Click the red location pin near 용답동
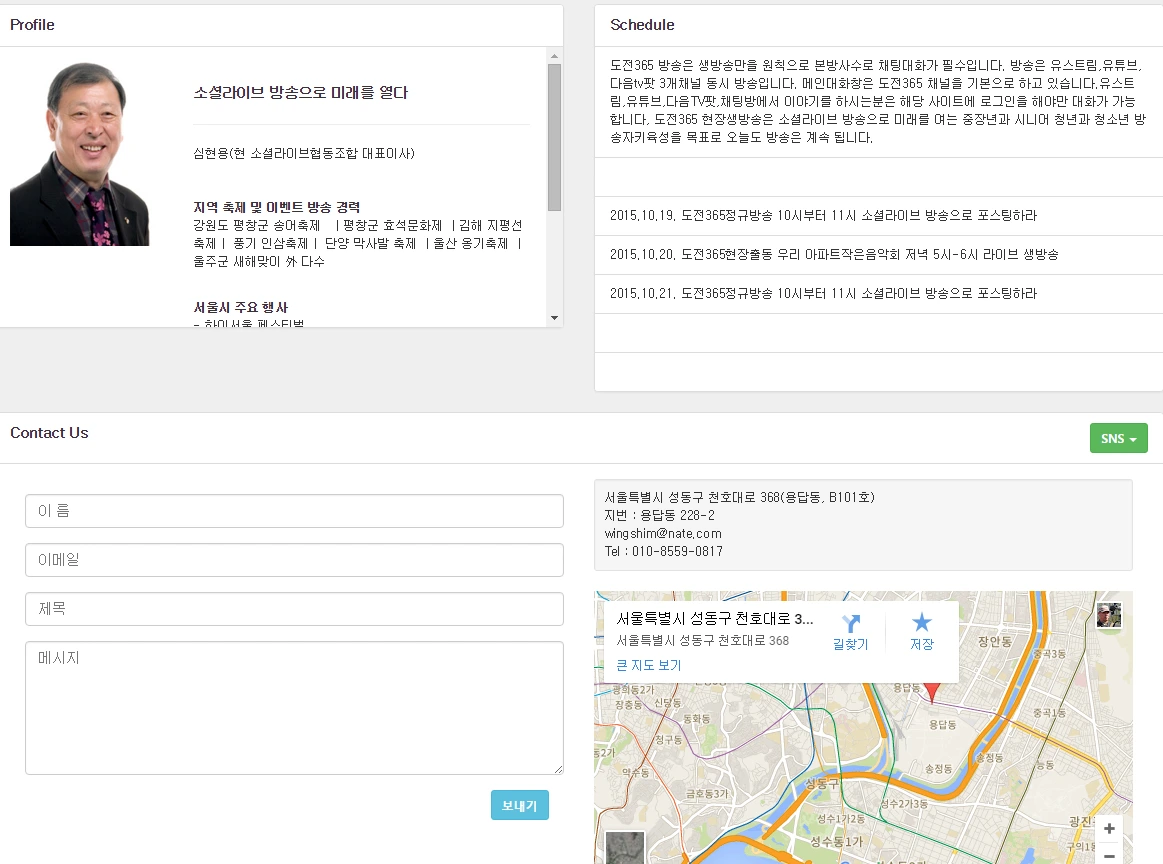The width and height of the screenshot is (1163, 864). pos(932,690)
